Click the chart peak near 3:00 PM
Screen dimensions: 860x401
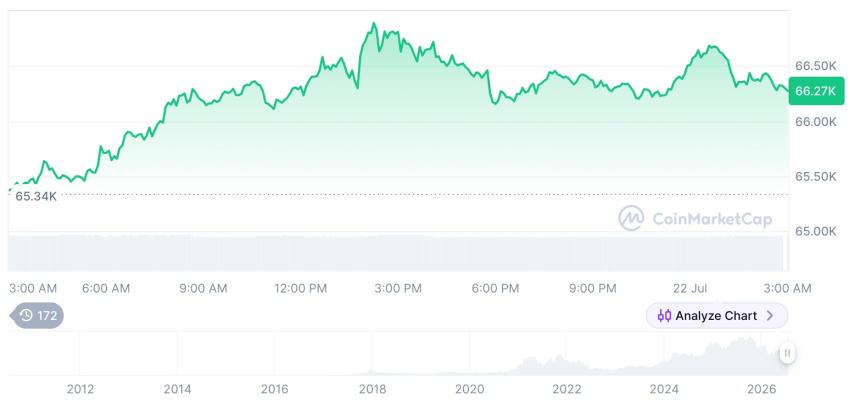[x=374, y=24]
